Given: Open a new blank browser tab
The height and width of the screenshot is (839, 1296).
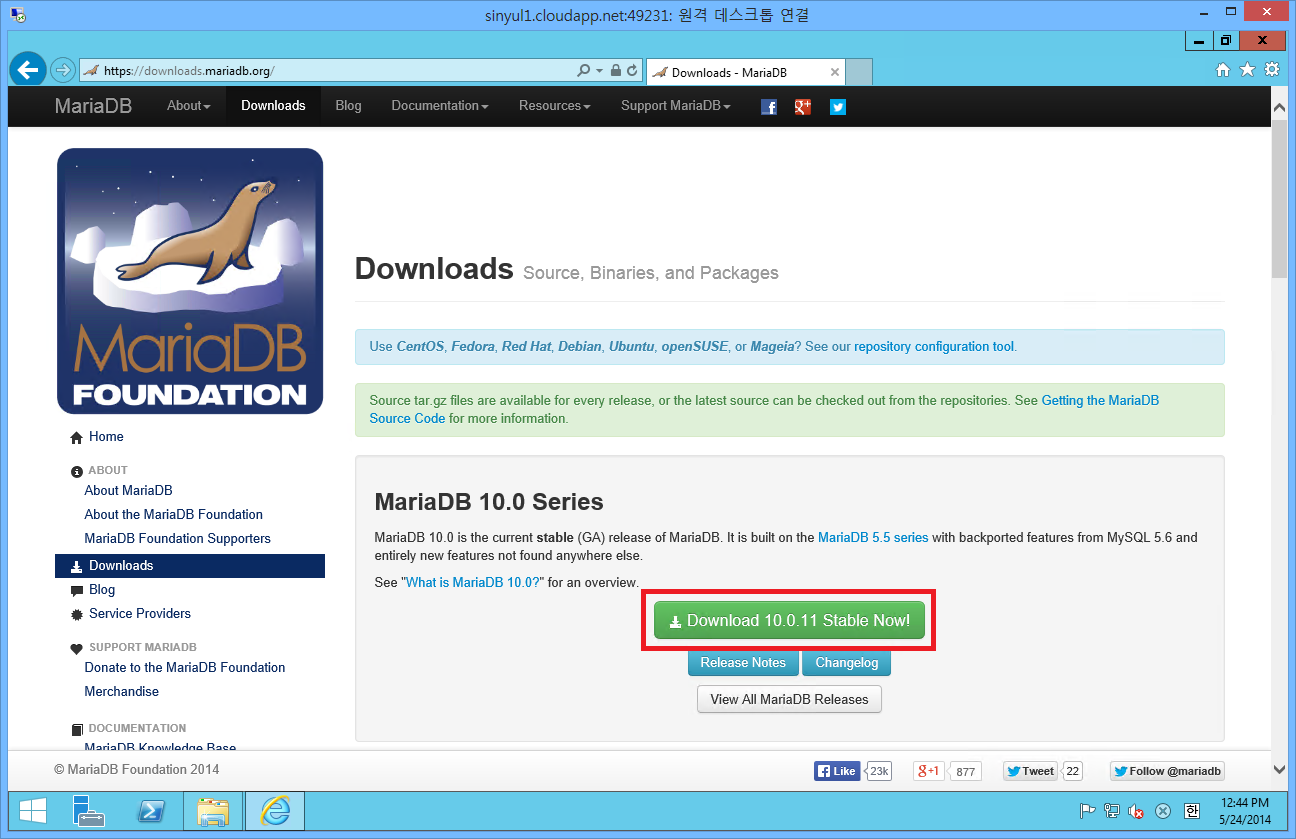Looking at the screenshot, I should click(860, 72).
